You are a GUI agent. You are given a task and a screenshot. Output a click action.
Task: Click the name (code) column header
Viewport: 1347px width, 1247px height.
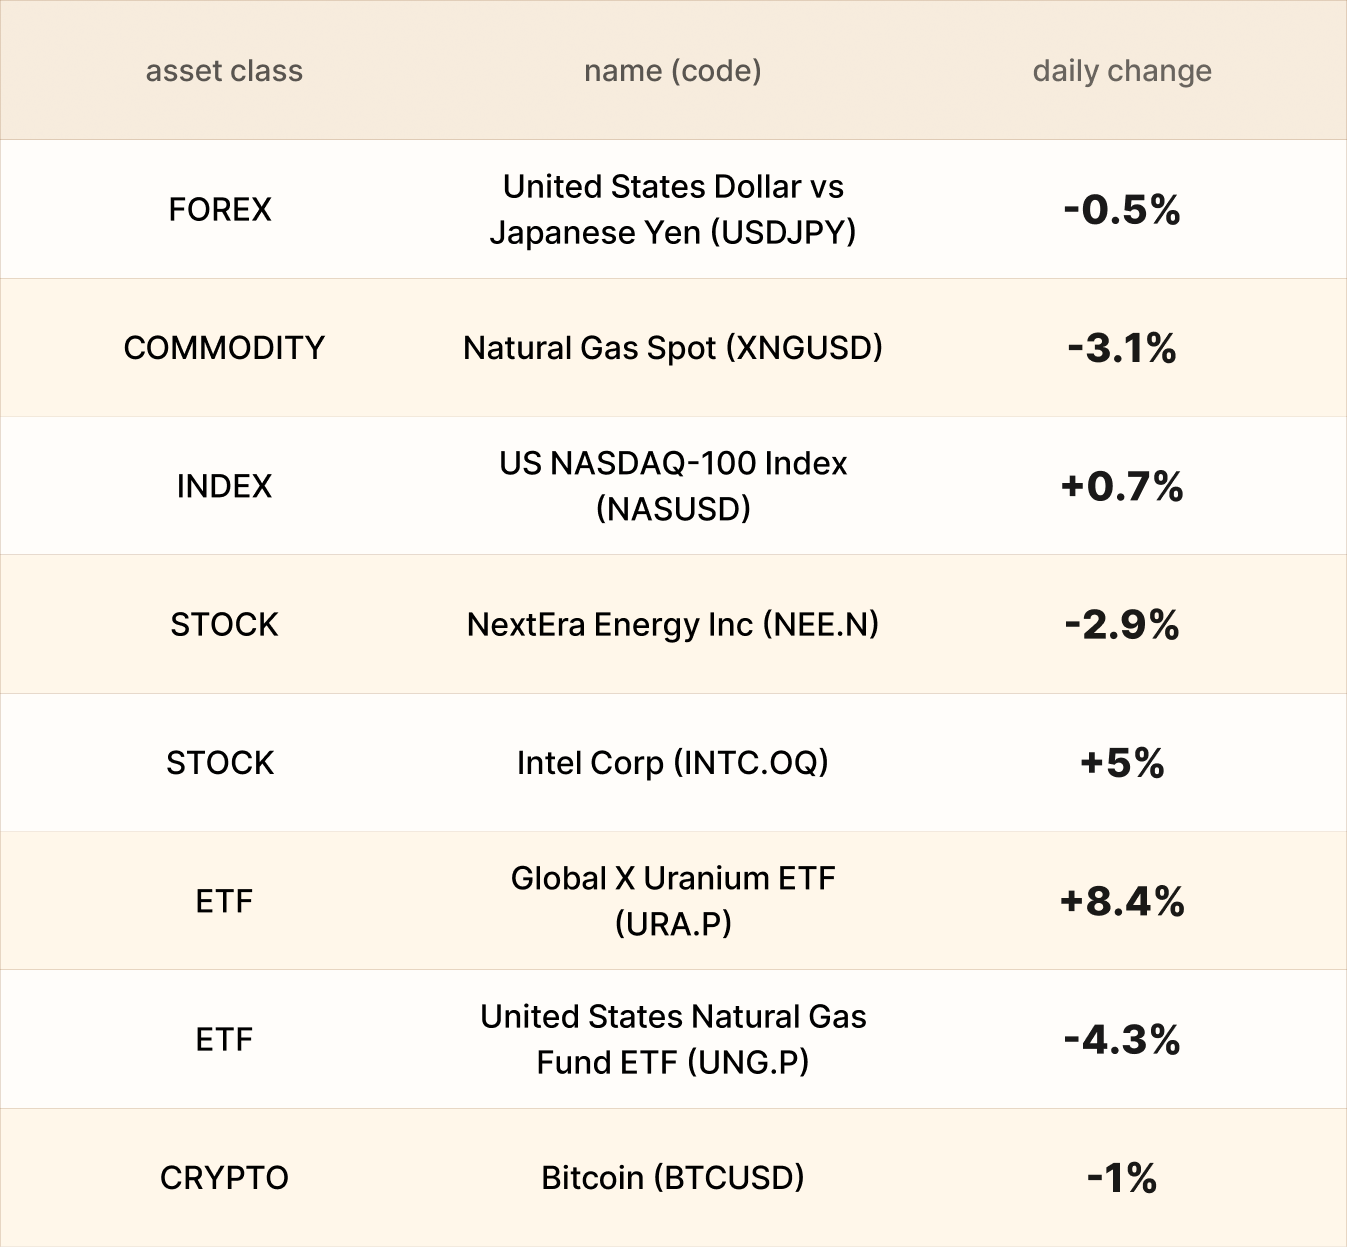[672, 71]
